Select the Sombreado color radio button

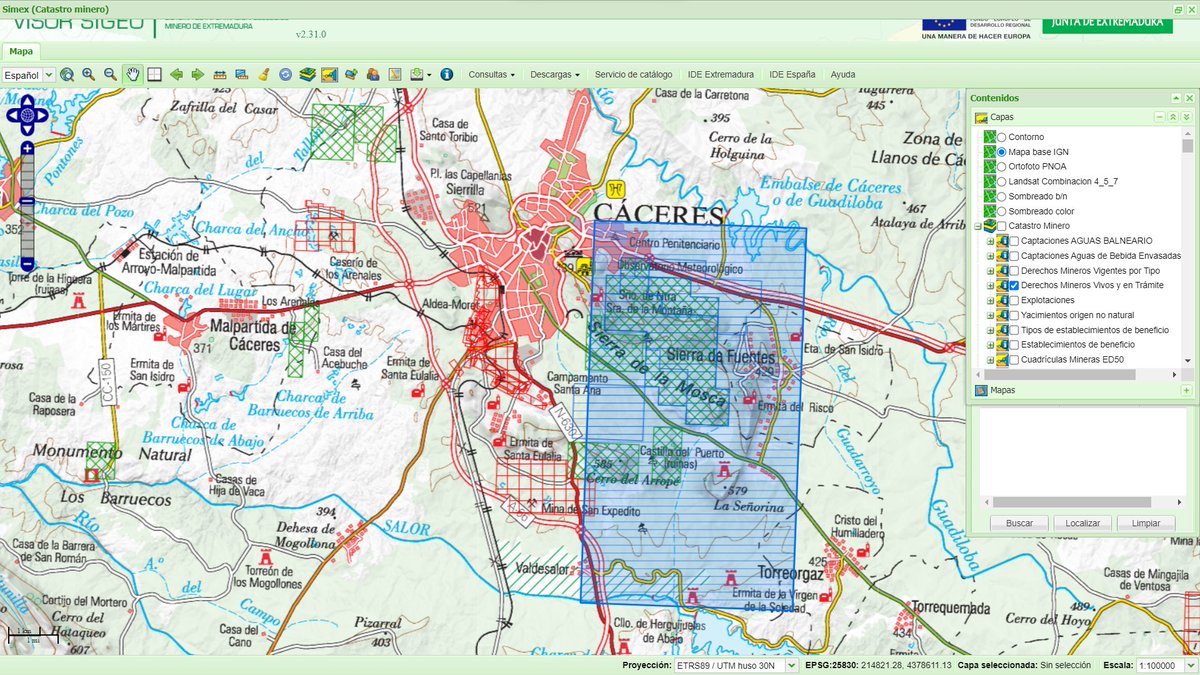tap(1002, 211)
